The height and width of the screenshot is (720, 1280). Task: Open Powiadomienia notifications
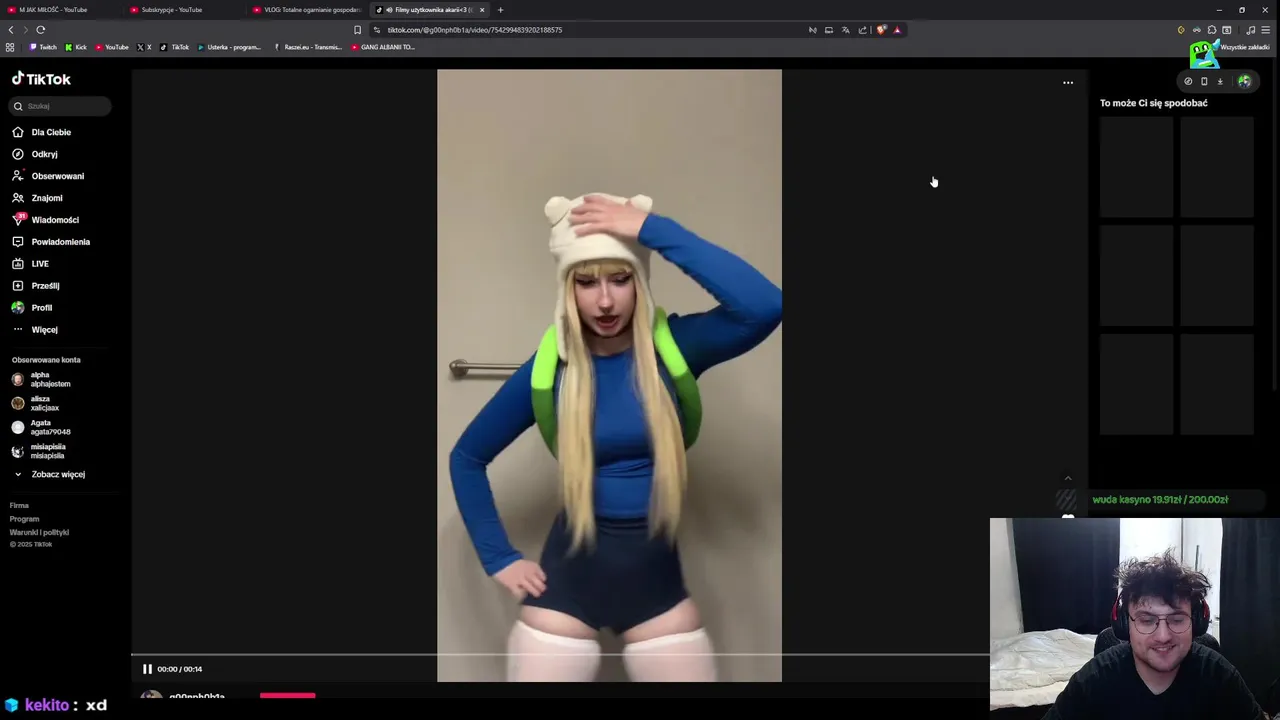pyautogui.click(x=51, y=242)
